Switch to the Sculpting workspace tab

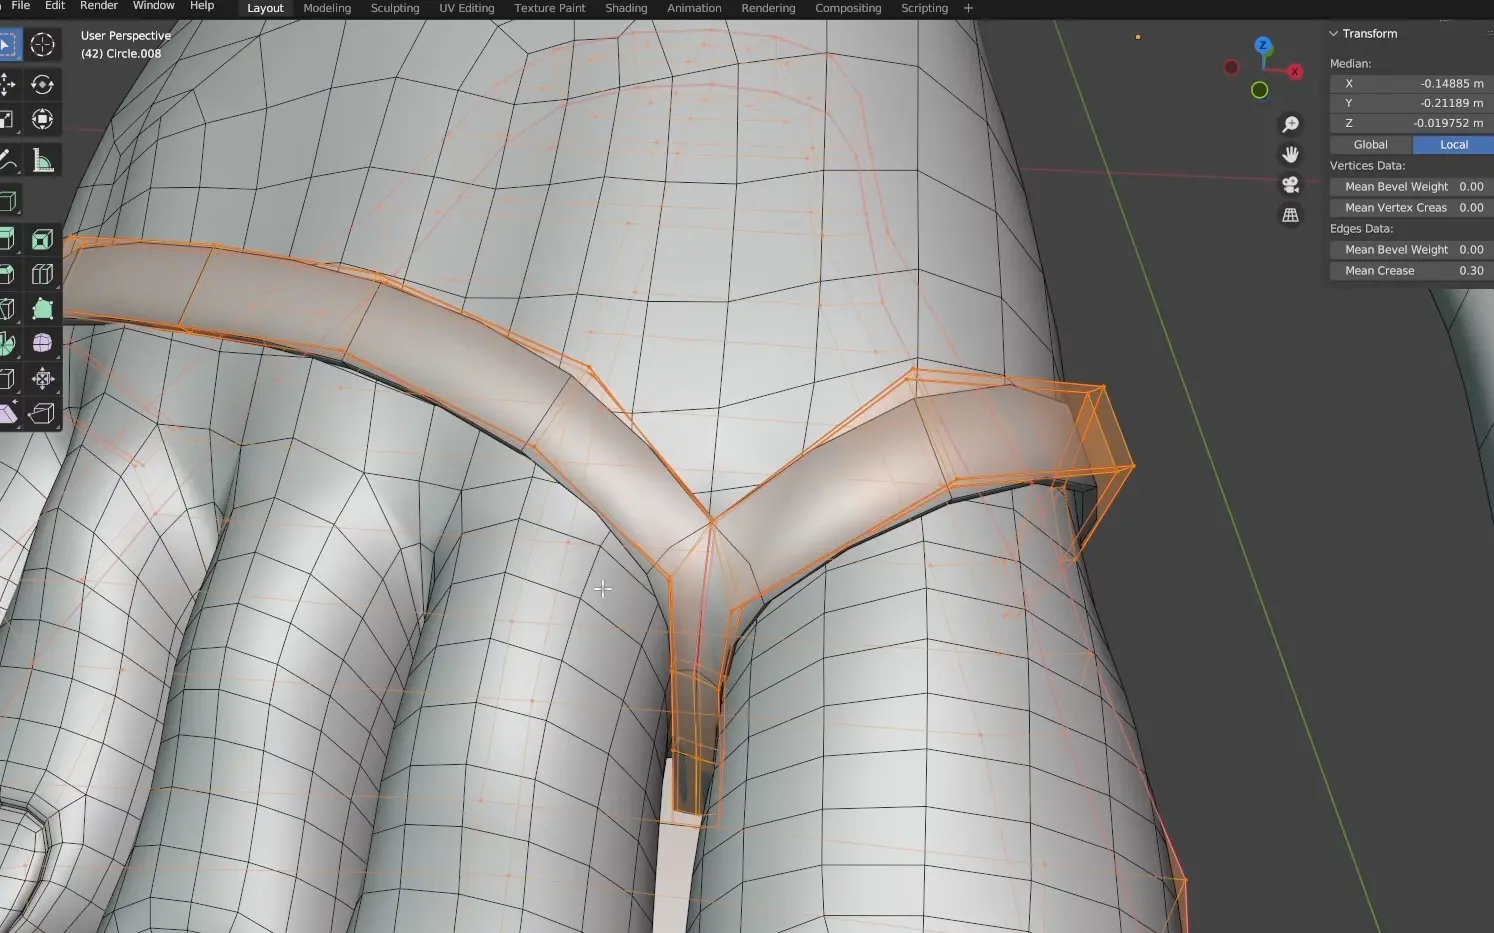395,8
